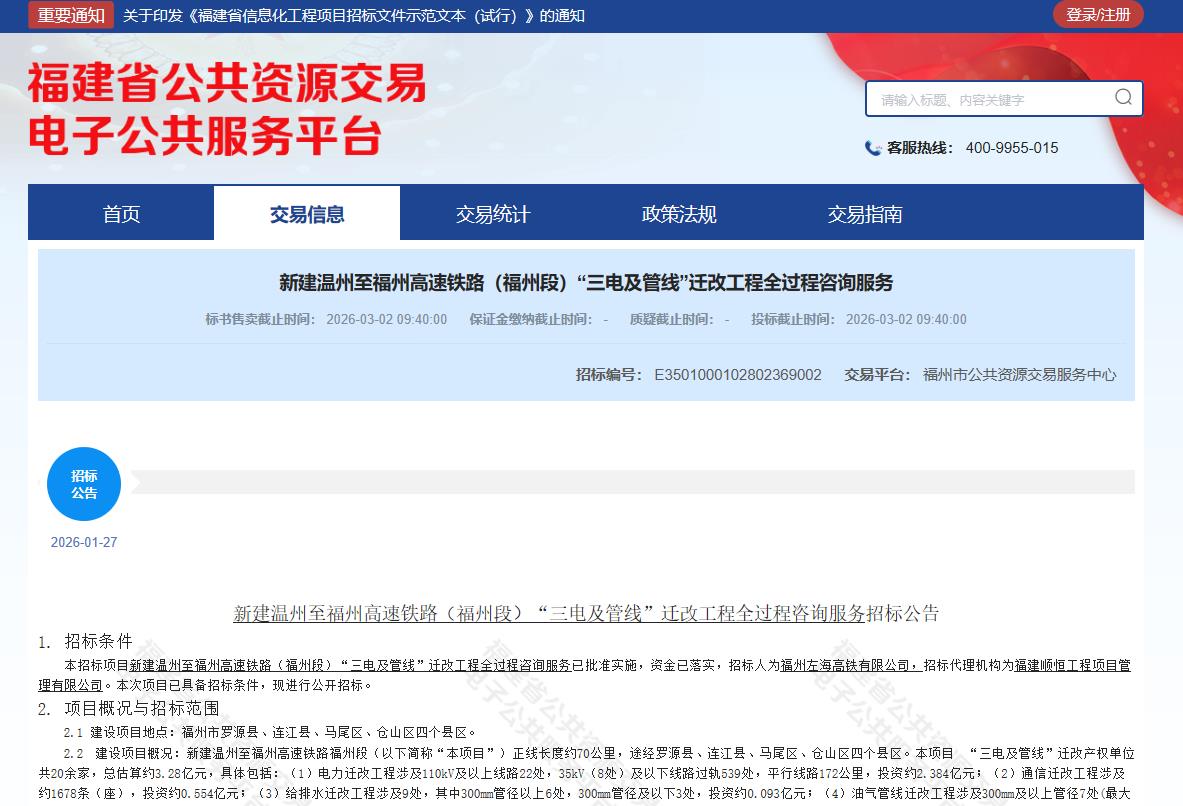
Task: Open the 登录/注册 button
Action: [1098, 15]
